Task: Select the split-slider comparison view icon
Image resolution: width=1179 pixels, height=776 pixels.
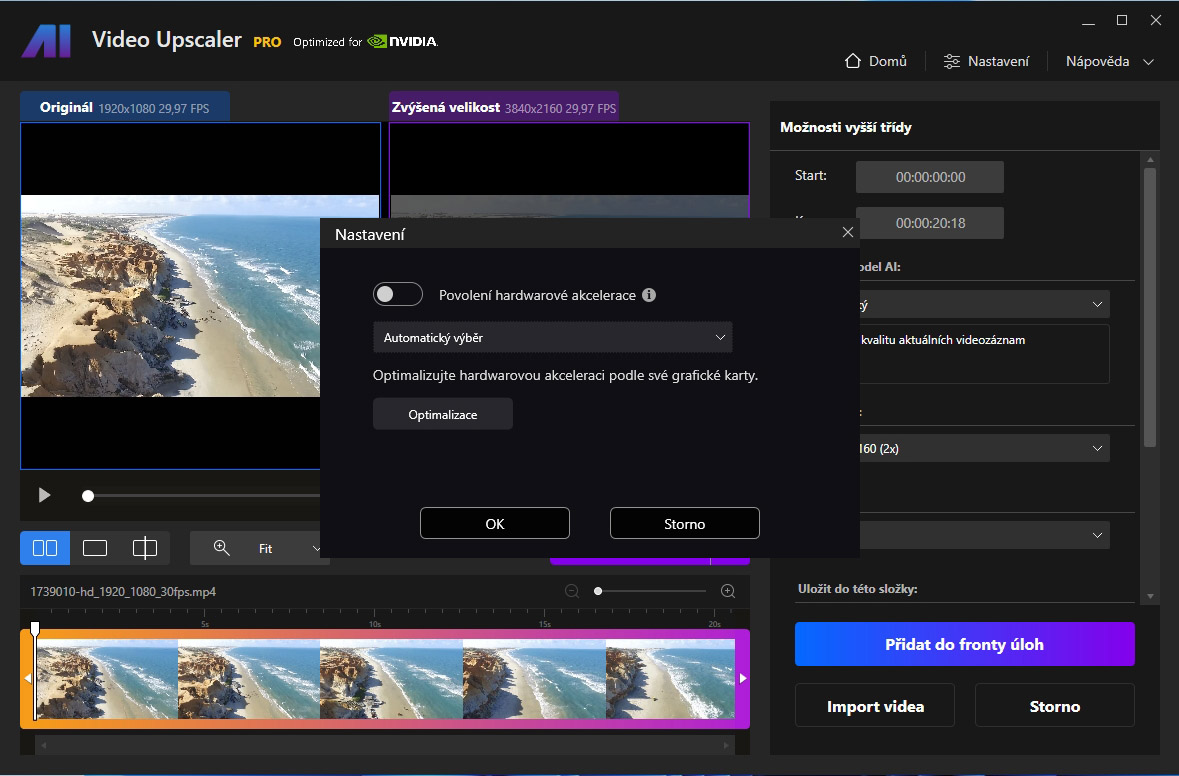Action: 145,548
